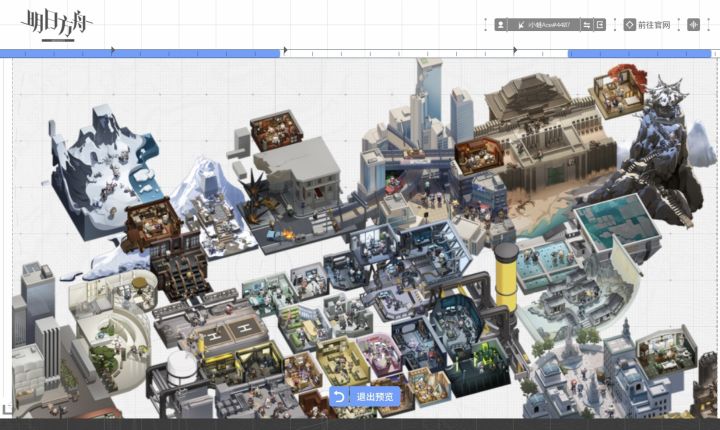Open the 前往官网 link
This screenshot has width=720, height=430.
[x=653, y=25]
